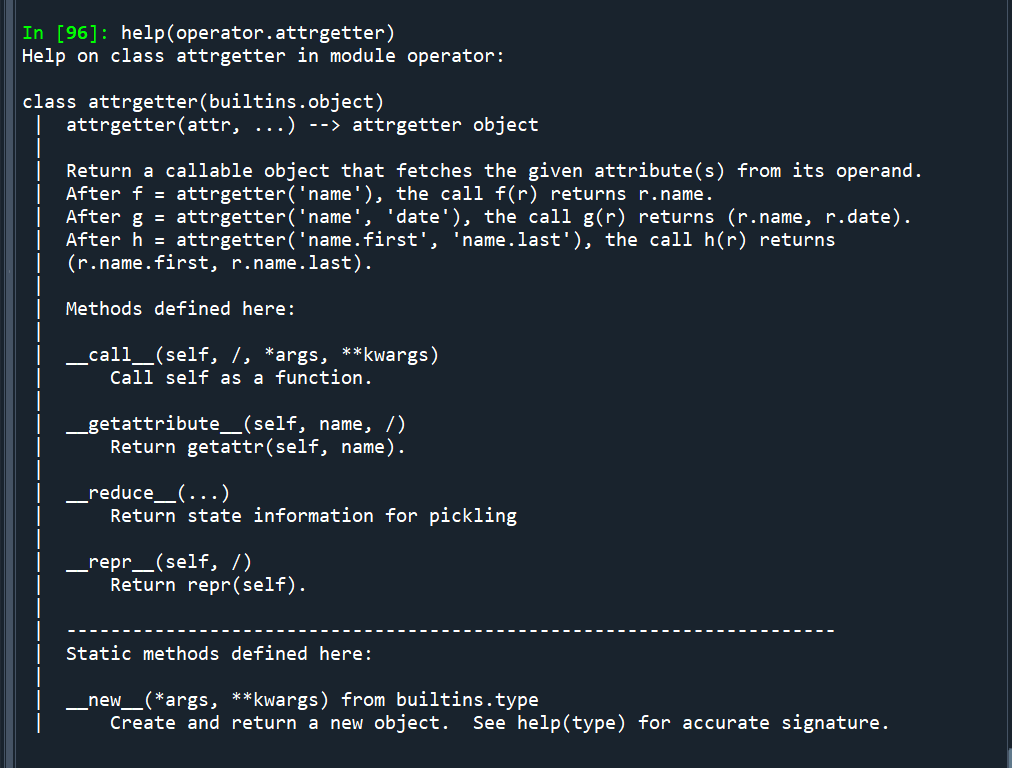Click the 'Help on class attrgetter' line

click(263, 56)
